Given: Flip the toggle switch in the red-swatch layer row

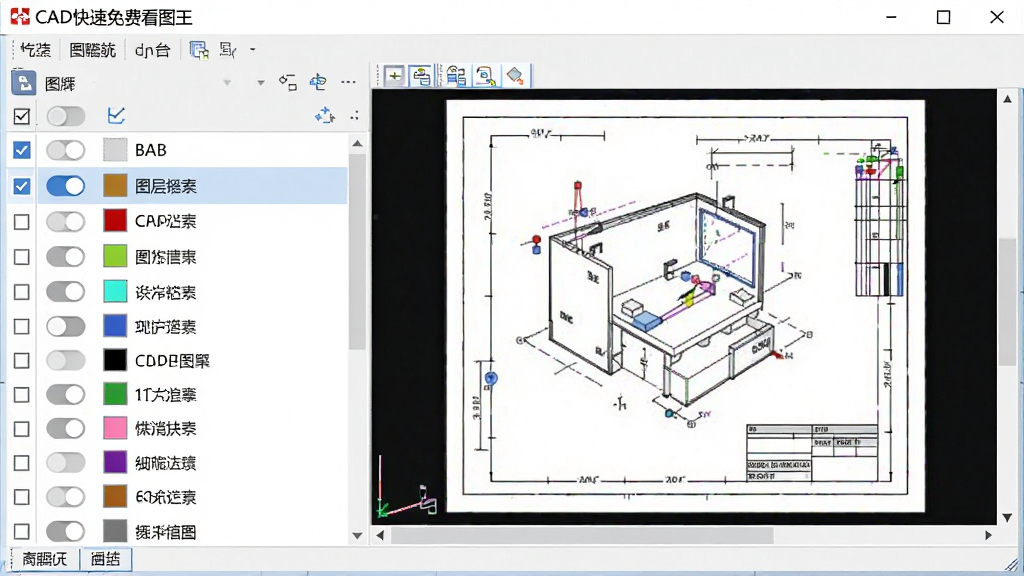Looking at the screenshot, I should (x=65, y=222).
